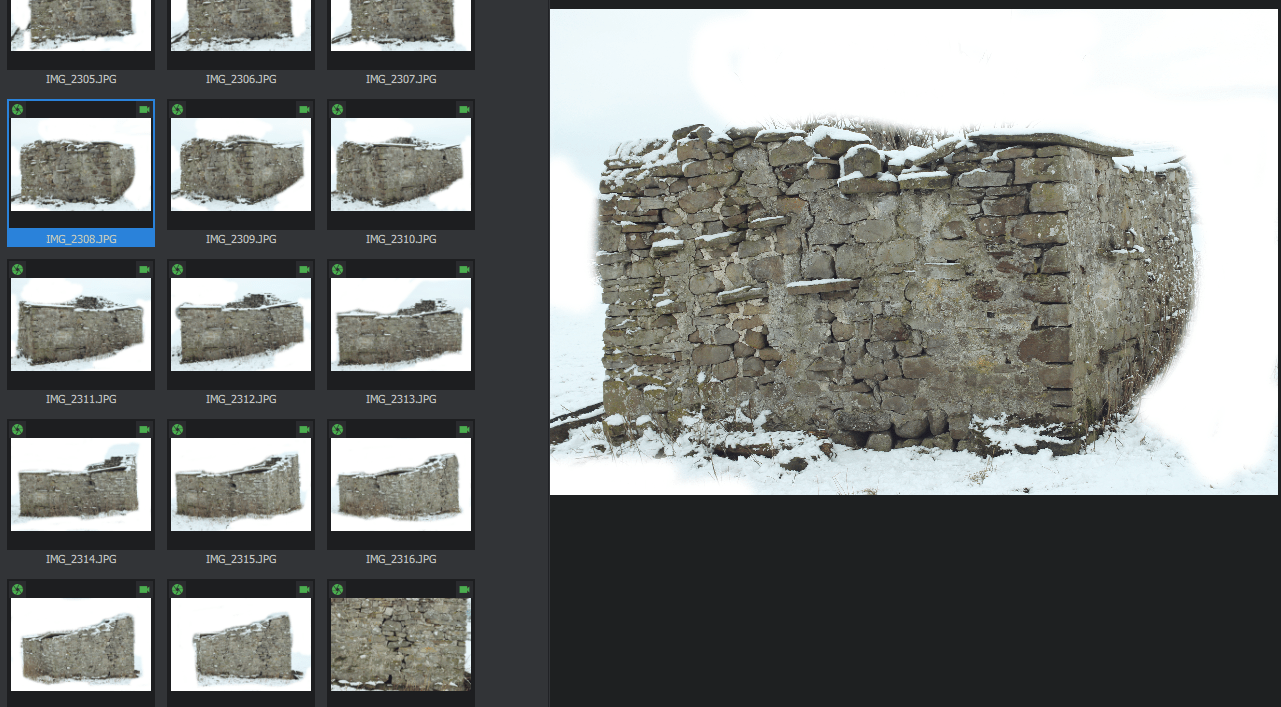1281x707 pixels.
Task: Select the IMG_2312 thumbnail
Action: 240,325
